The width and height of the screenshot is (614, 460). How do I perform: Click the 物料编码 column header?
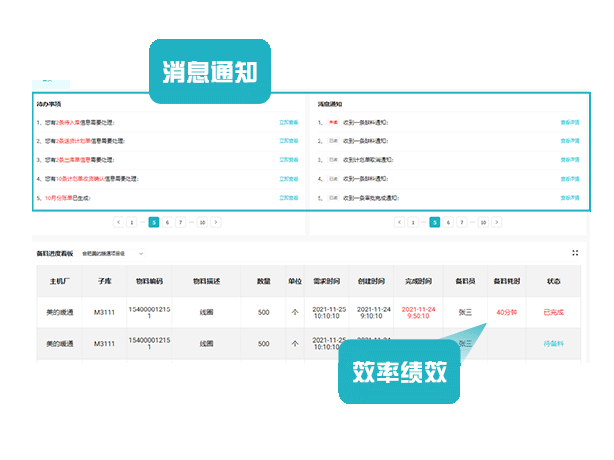147,281
